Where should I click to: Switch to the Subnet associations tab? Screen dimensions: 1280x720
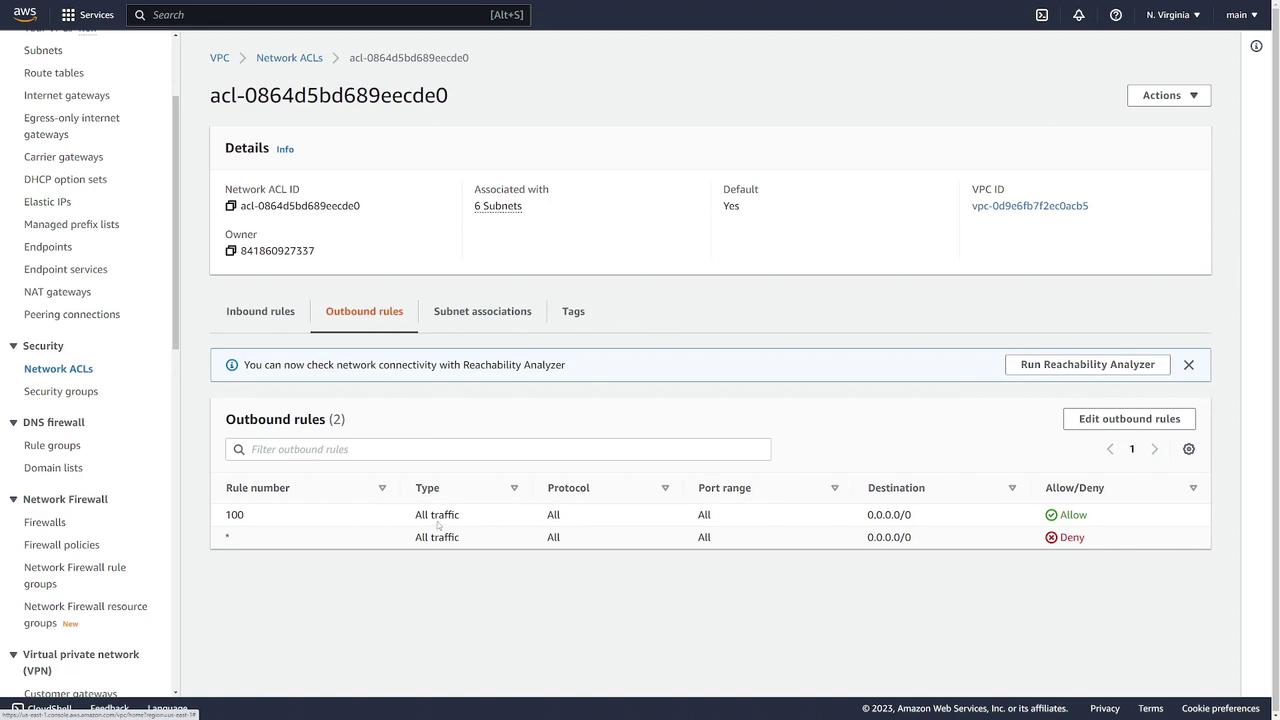point(482,311)
